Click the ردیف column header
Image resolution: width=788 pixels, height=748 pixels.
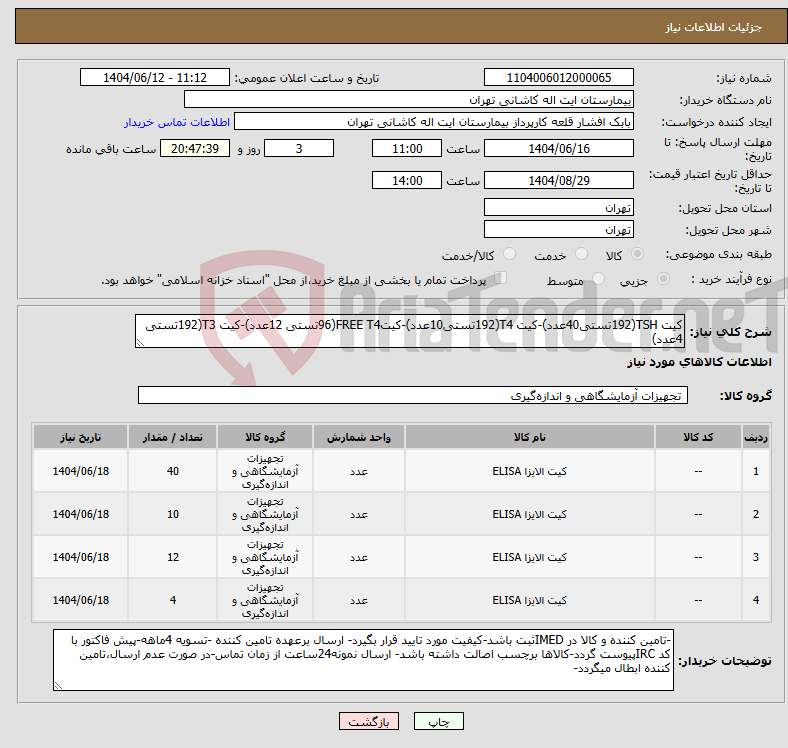(x=755, y=437)
